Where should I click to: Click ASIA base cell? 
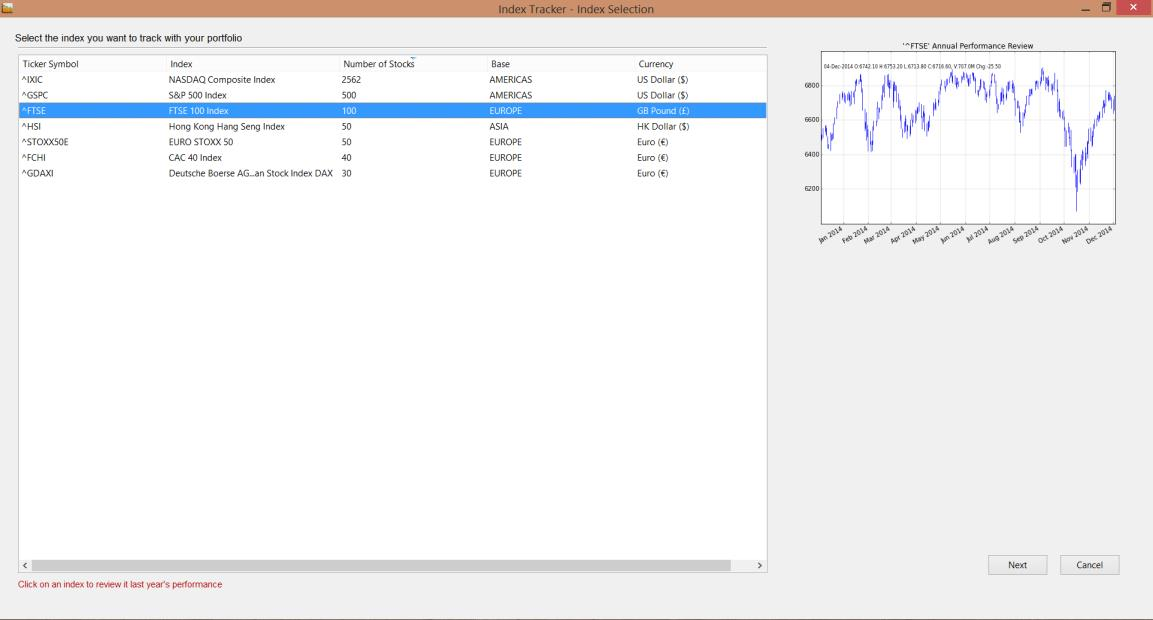(499, 127)
